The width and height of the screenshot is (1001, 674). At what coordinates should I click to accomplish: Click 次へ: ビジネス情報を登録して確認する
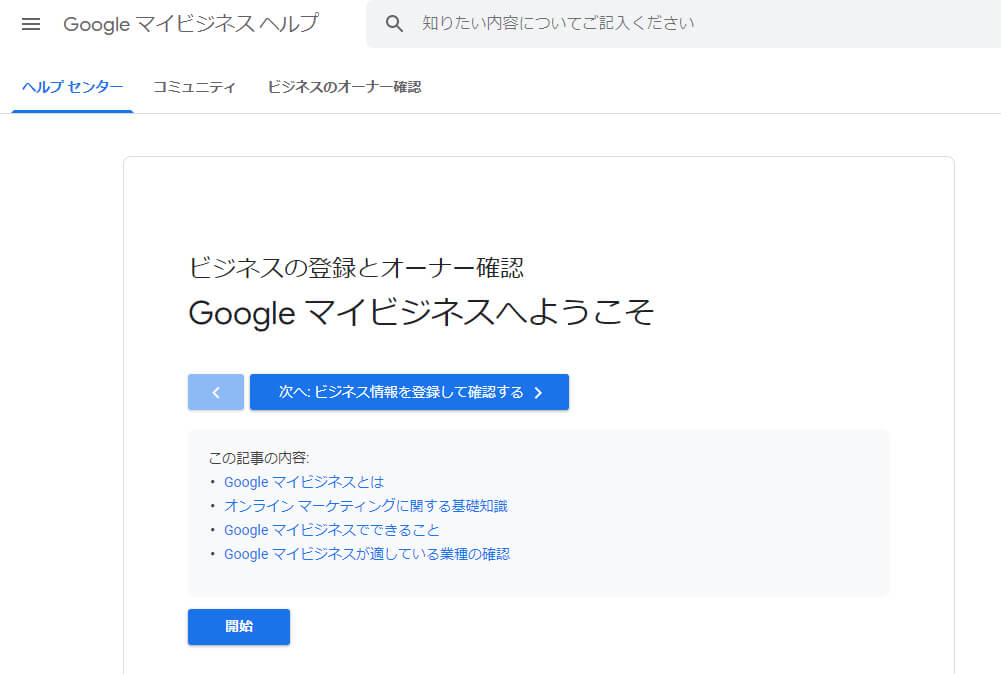(409, 392)
